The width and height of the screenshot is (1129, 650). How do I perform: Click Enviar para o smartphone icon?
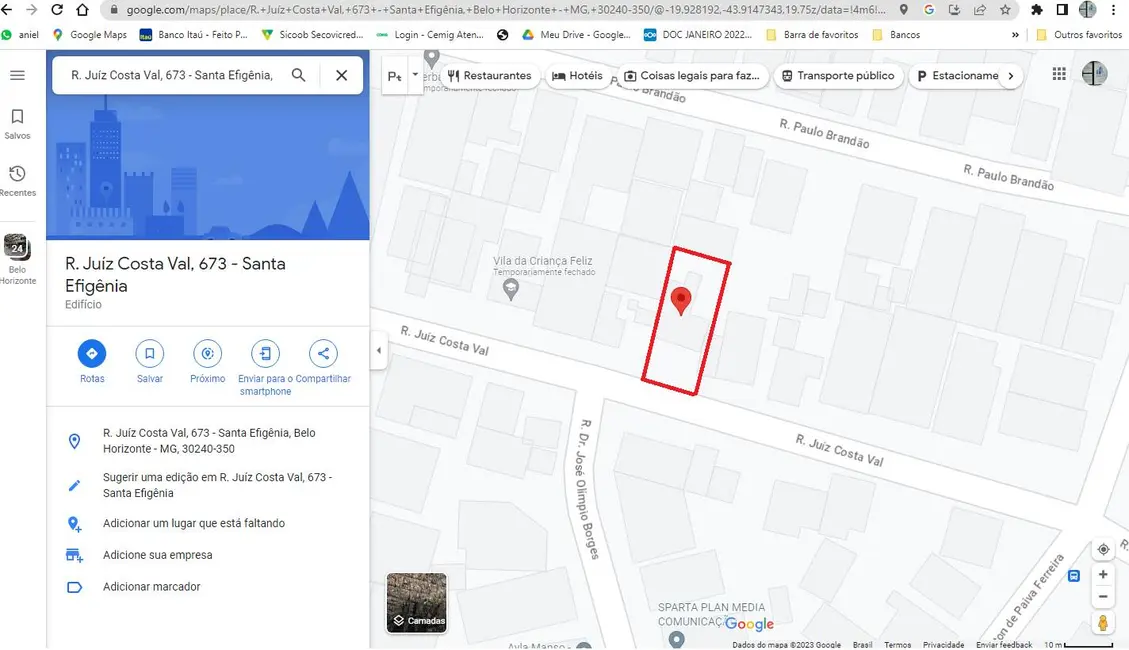(265, 354)
